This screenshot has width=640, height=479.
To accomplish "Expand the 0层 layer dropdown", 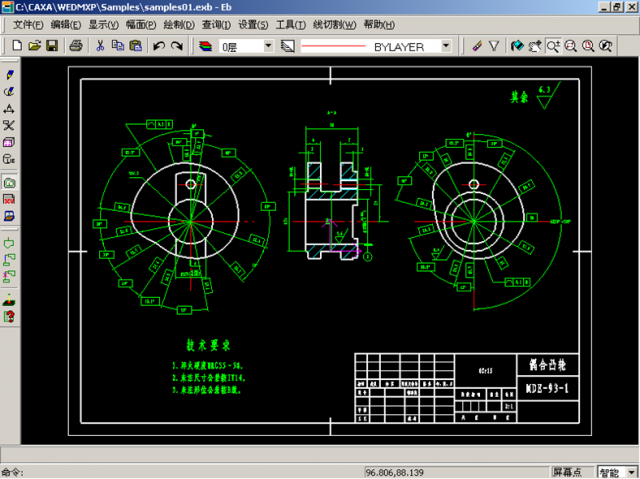I will [267, 46].
